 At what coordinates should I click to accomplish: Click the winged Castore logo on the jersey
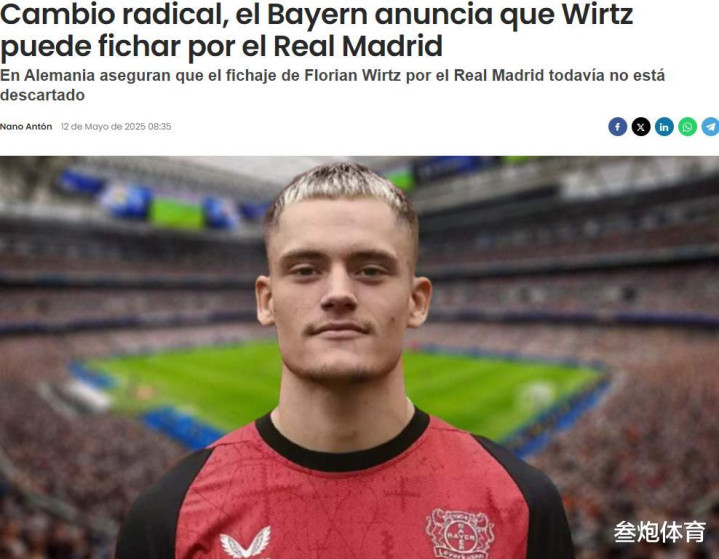point(245,542)
